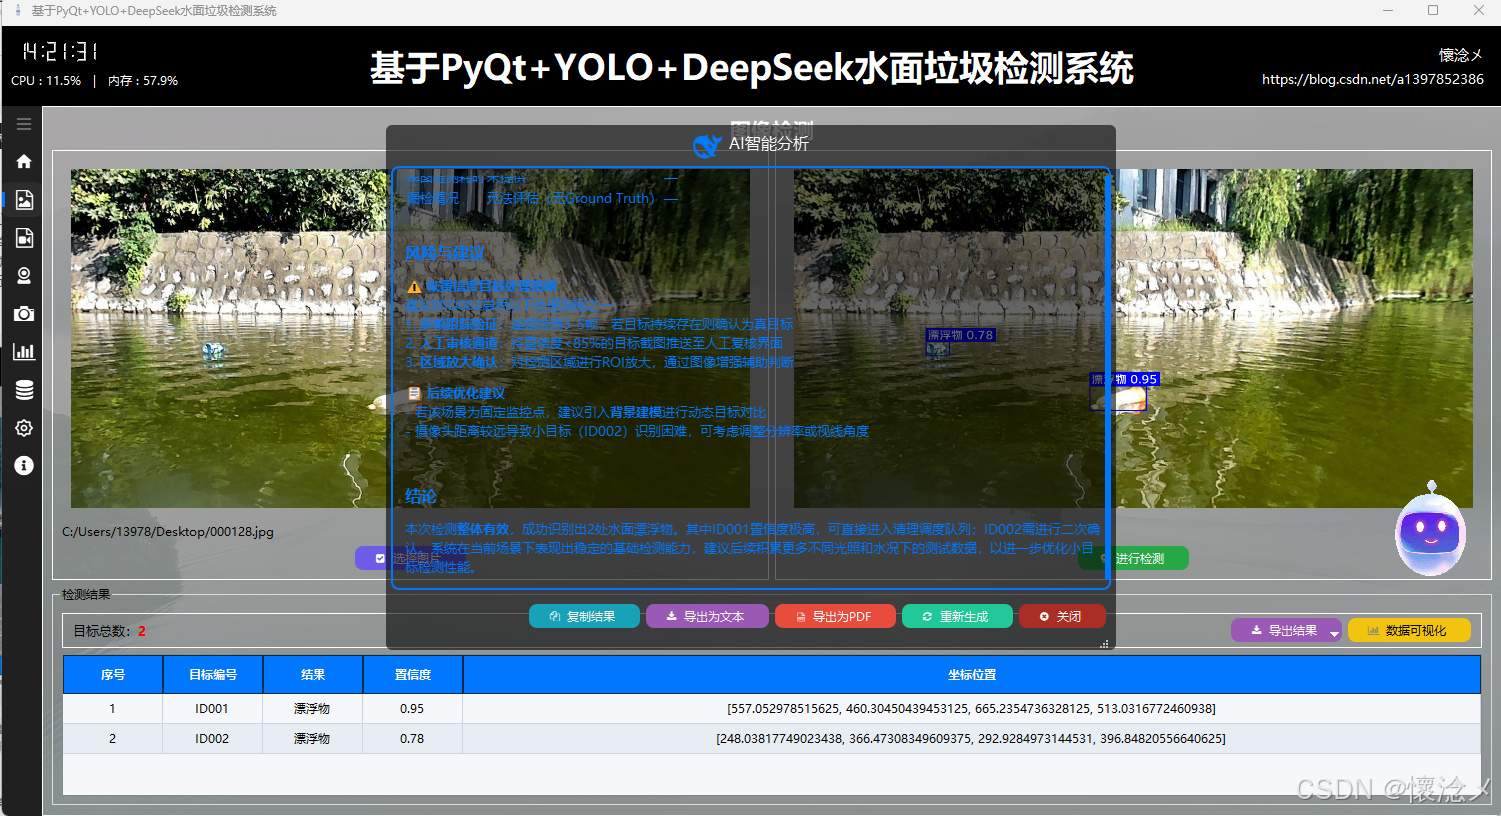Image resolution: width=1501 pixels, height=816 pixels.
Task: Click the CPU usage readout
Action: point(46,81)
